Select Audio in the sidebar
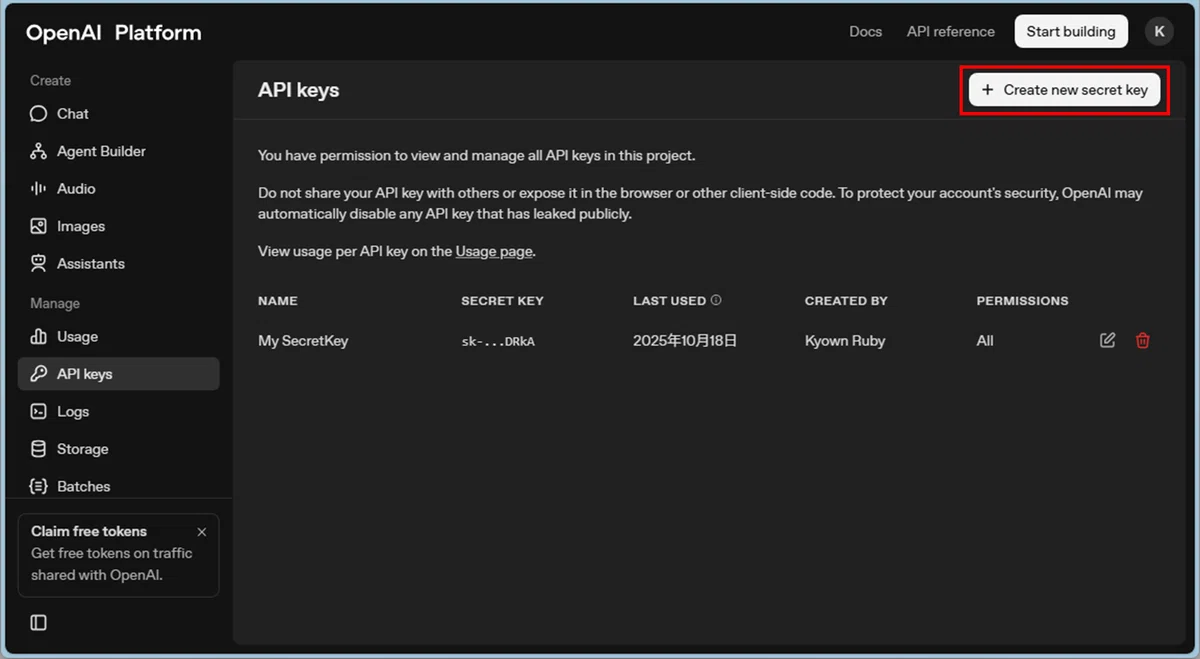Viewport: 1200px width, 659px height. point(118,189)
